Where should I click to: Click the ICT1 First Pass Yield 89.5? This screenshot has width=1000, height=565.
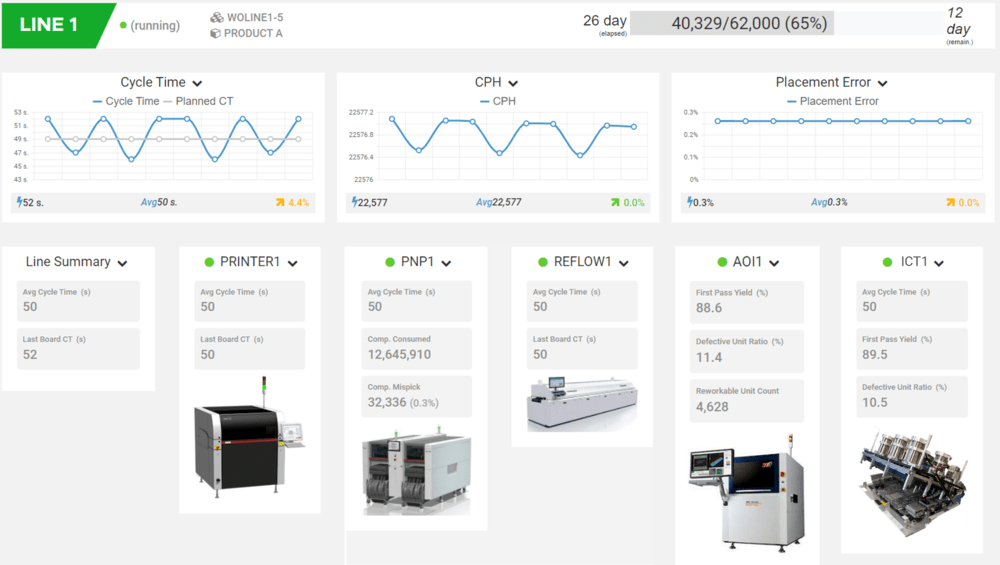coord(874,355)
